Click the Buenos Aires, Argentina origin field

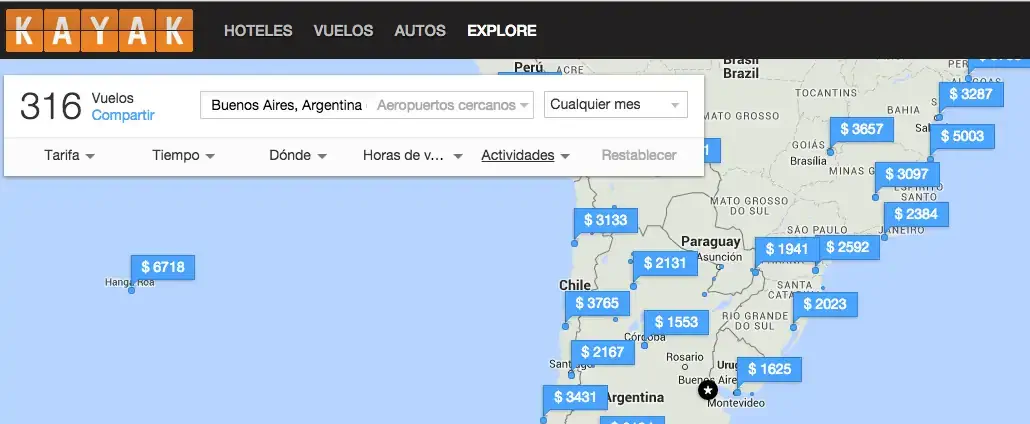pos(286,105)
